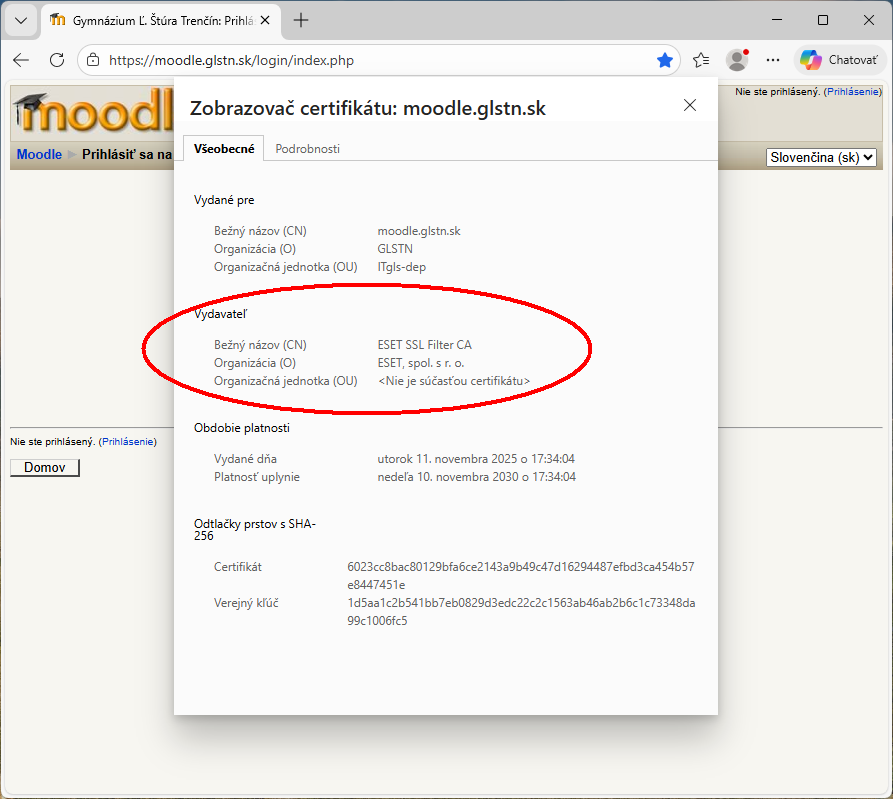
Task: Click the Prihlásenie link at top right
Action: tap(852, 91)
